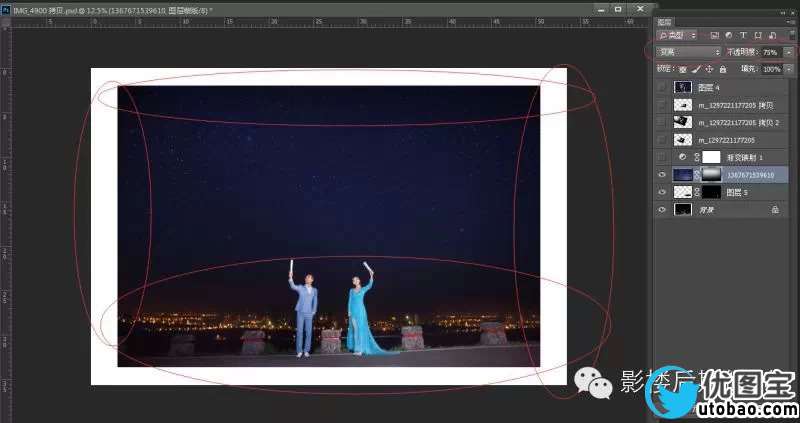Image resolution: width=800 pixels, height=423 pixels.
Task: Select 图层 5 layer thumbnail
Action: (x=683, y=192)
